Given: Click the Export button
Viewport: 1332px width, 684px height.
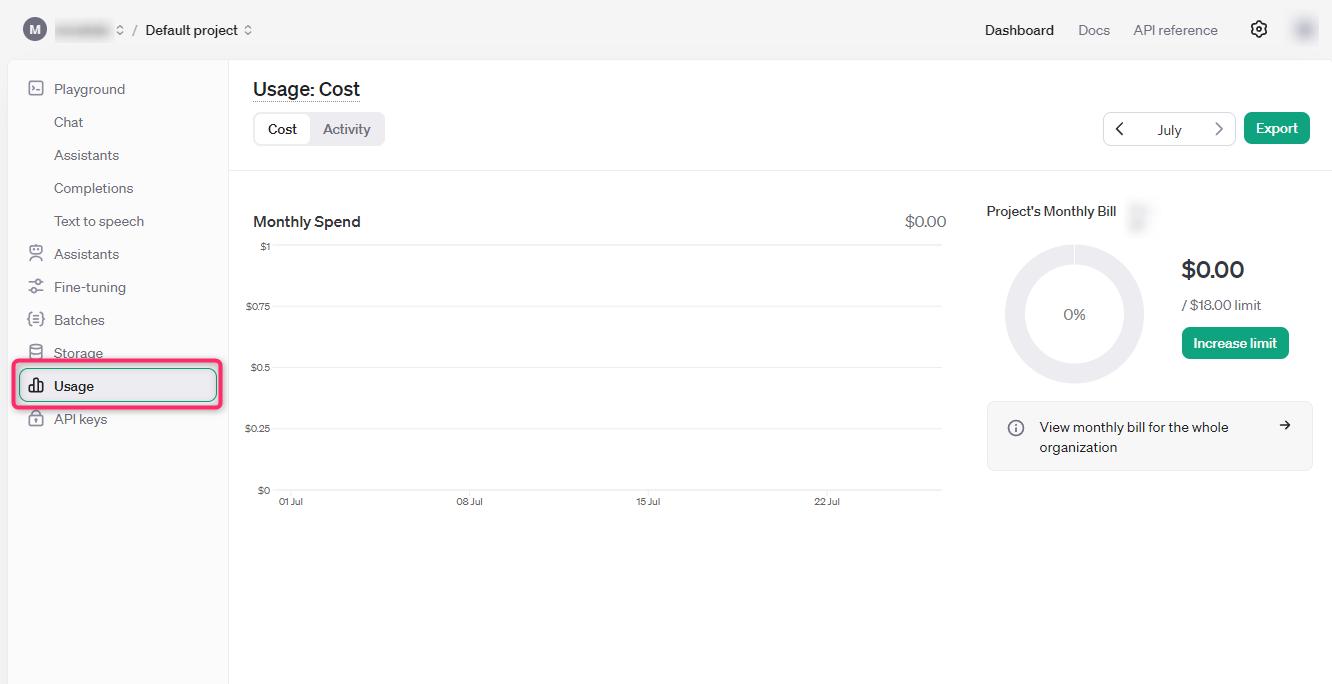Looking at the screenshot, I should pyautogui.click(x=1277, y=128).
